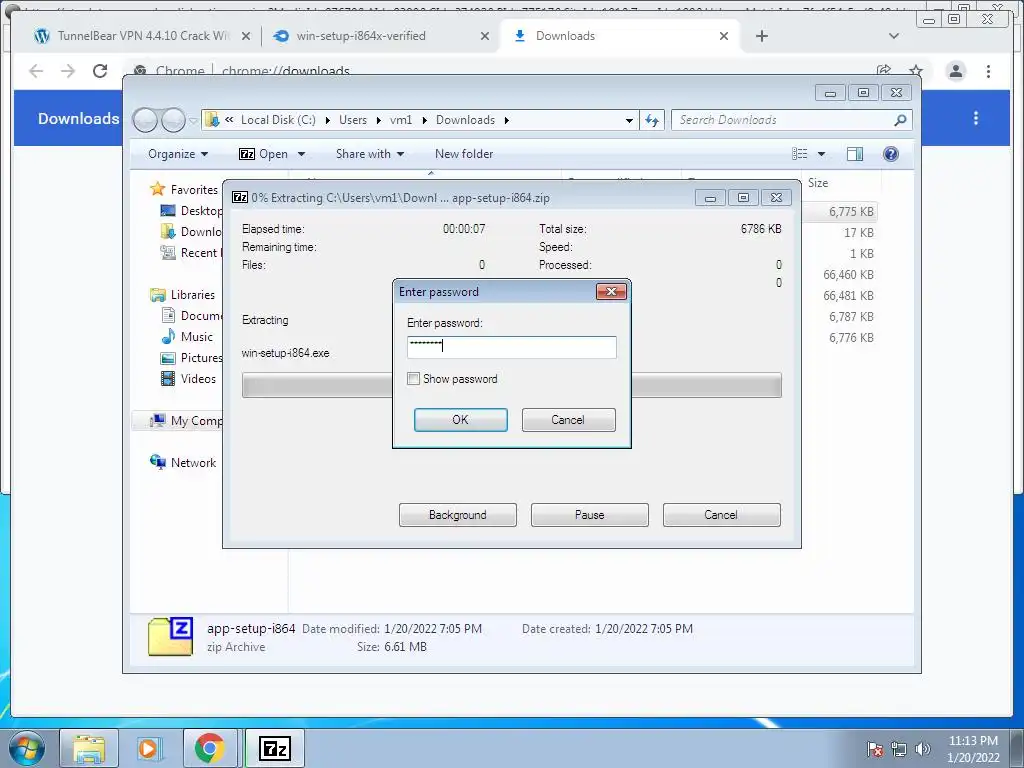Bookmark this page with the star icon

tap(916, 70)
